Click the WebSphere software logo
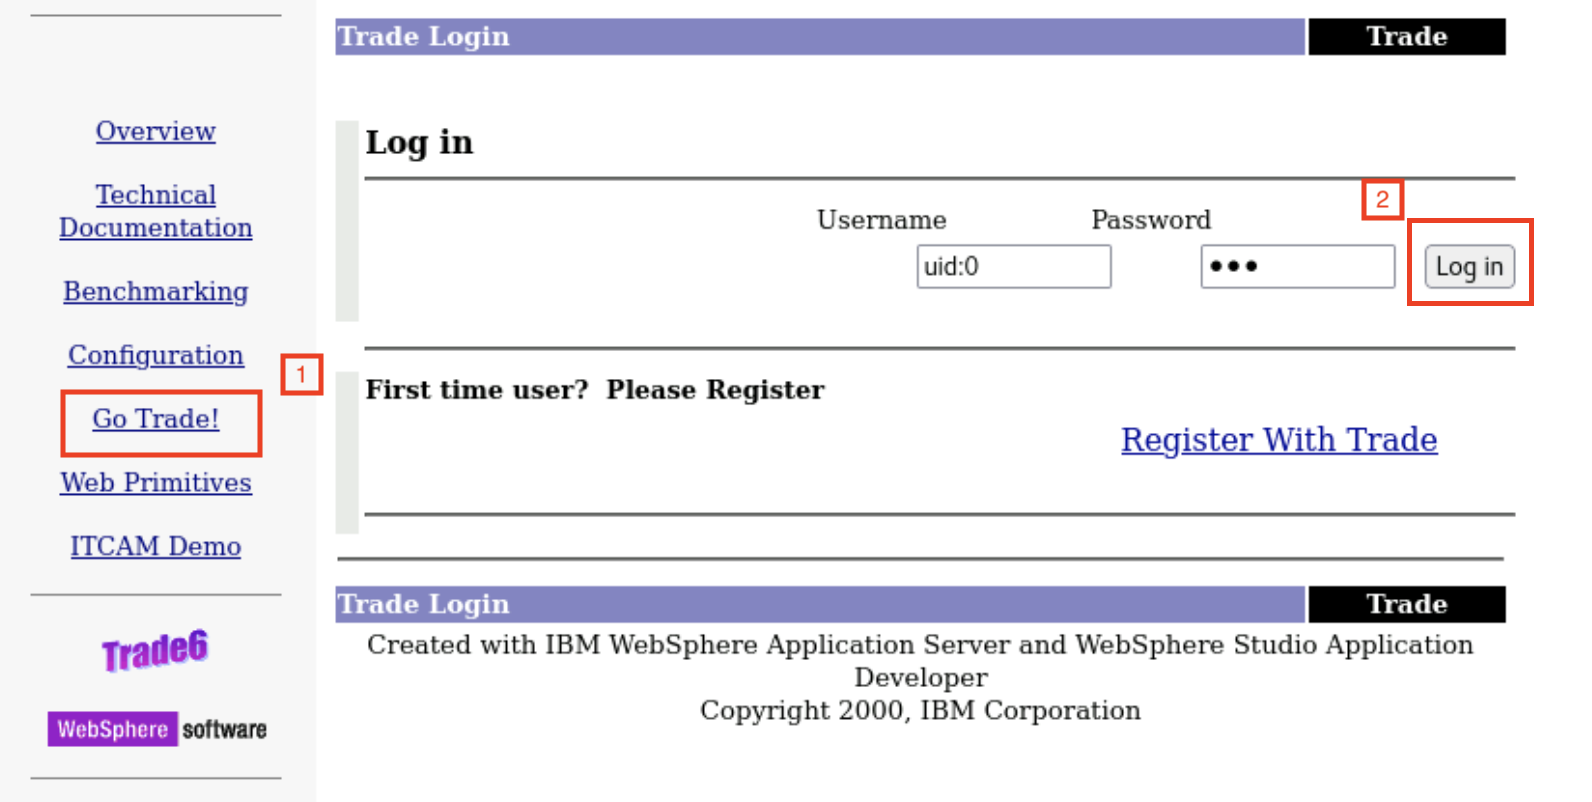 (157, 729)
